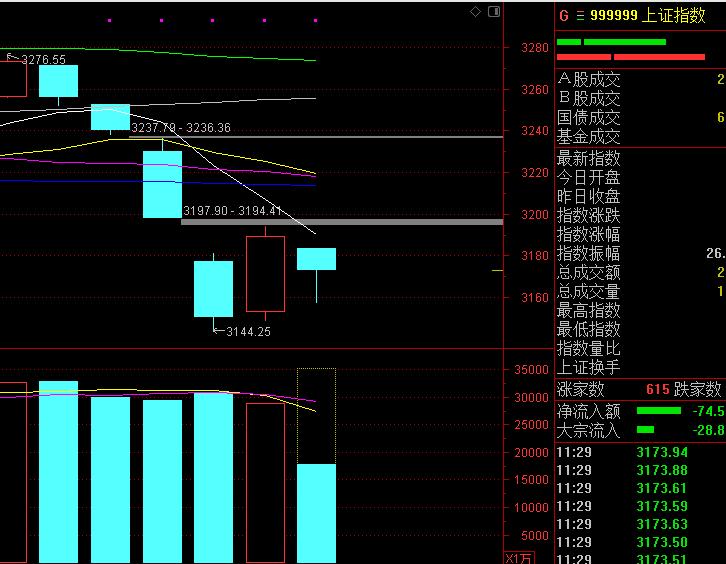
Task: Select tick entry 3173.63
Action: 662,525
